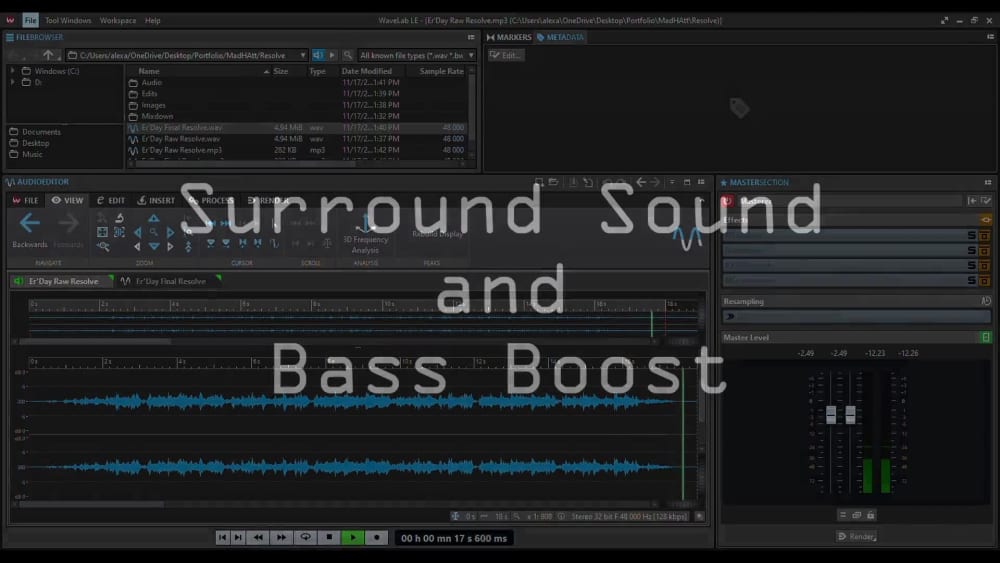Switch to the Edit ribbon tab

point(110,200)
